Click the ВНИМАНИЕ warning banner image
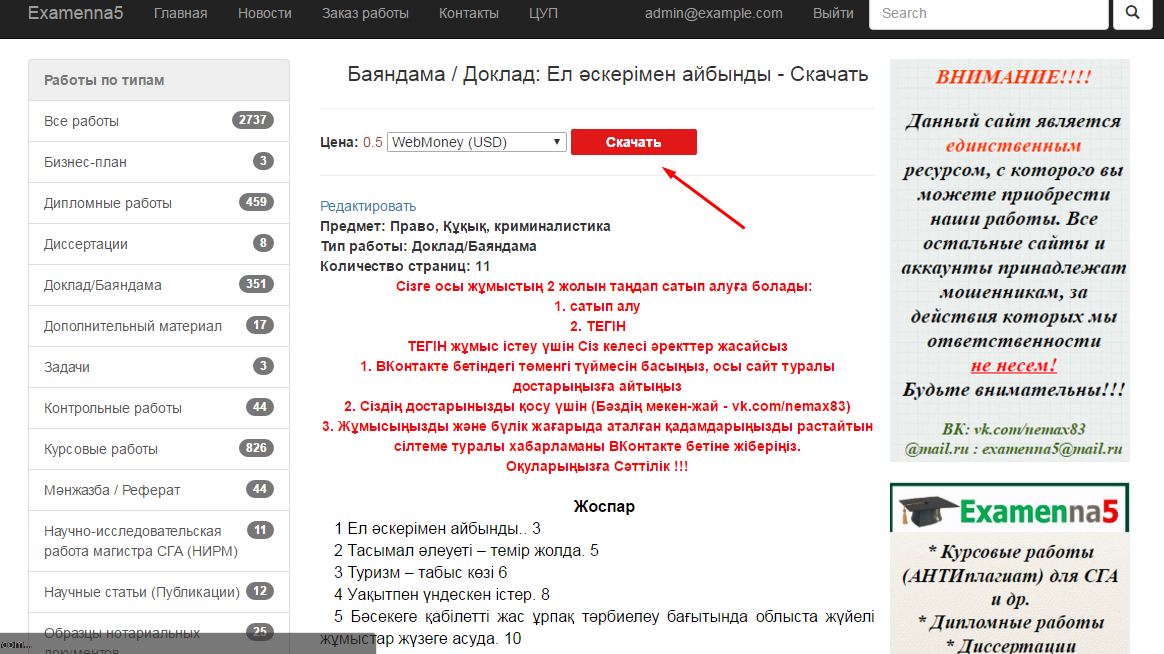 coord(1009,260)
